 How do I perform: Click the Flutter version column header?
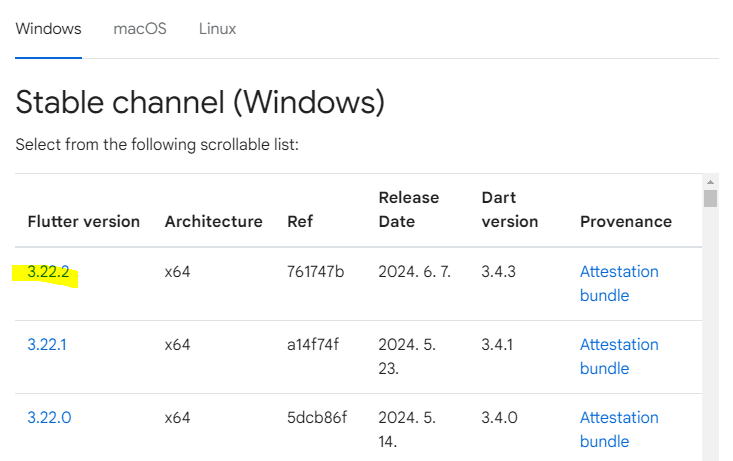84,221
